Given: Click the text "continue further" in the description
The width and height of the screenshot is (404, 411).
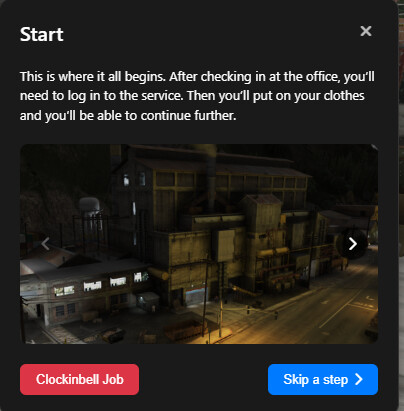Looking at the screenshot, I should coord(188,116).
